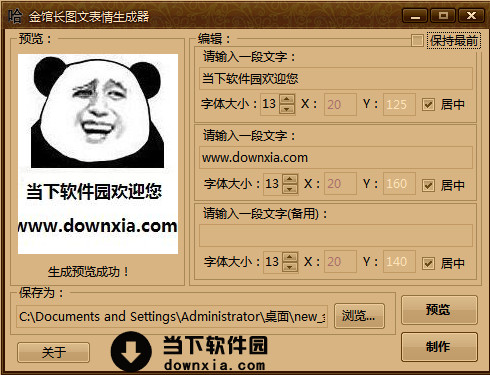
Task: Toggle 居中 checkbox for second text line
Action: [x=428, y=185]
